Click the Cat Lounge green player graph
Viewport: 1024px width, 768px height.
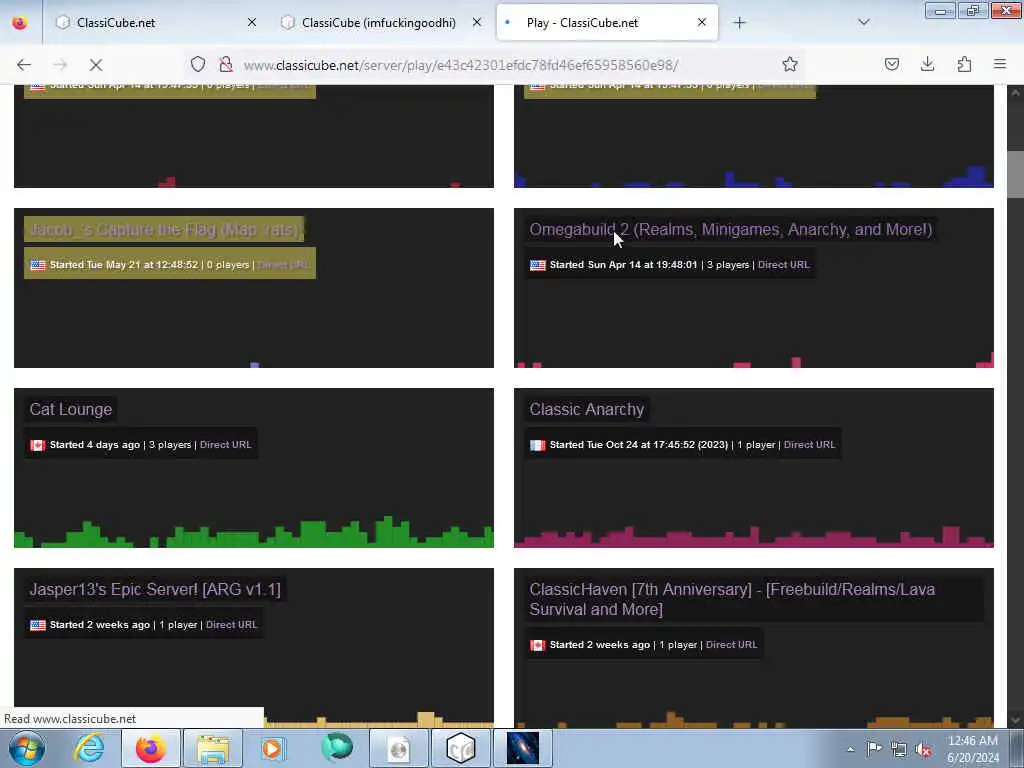(x=254, y=532)
